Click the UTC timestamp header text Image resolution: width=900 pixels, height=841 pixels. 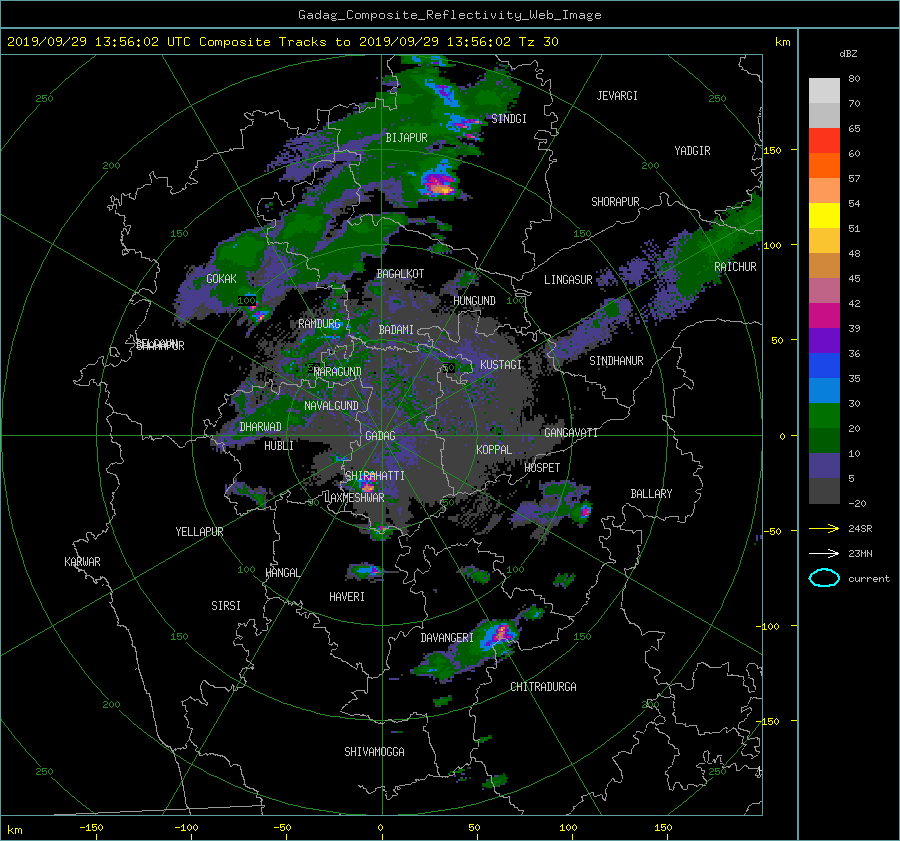coord(282,42)
